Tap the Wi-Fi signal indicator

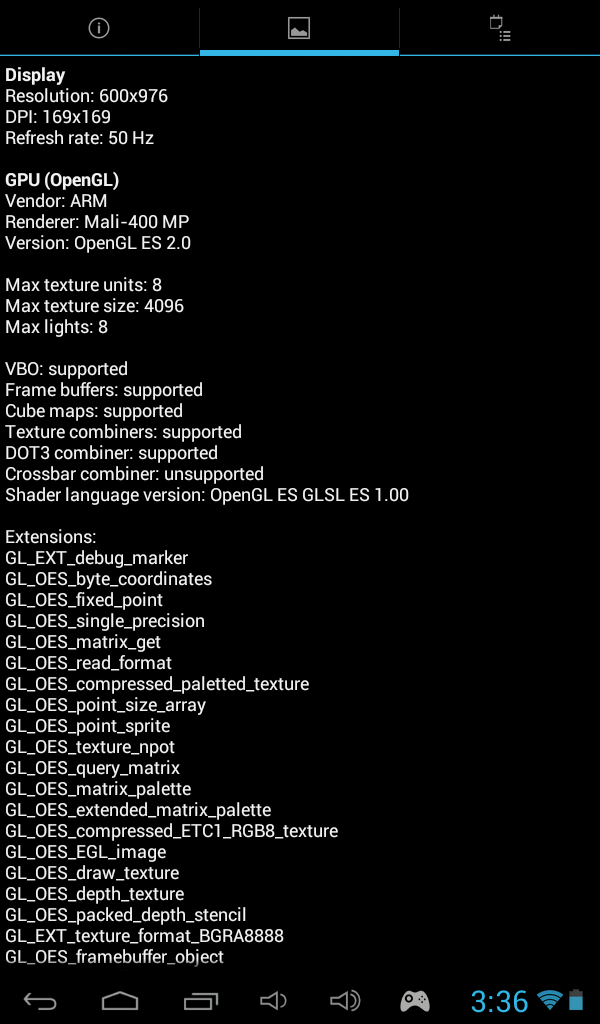(550, 1000)
